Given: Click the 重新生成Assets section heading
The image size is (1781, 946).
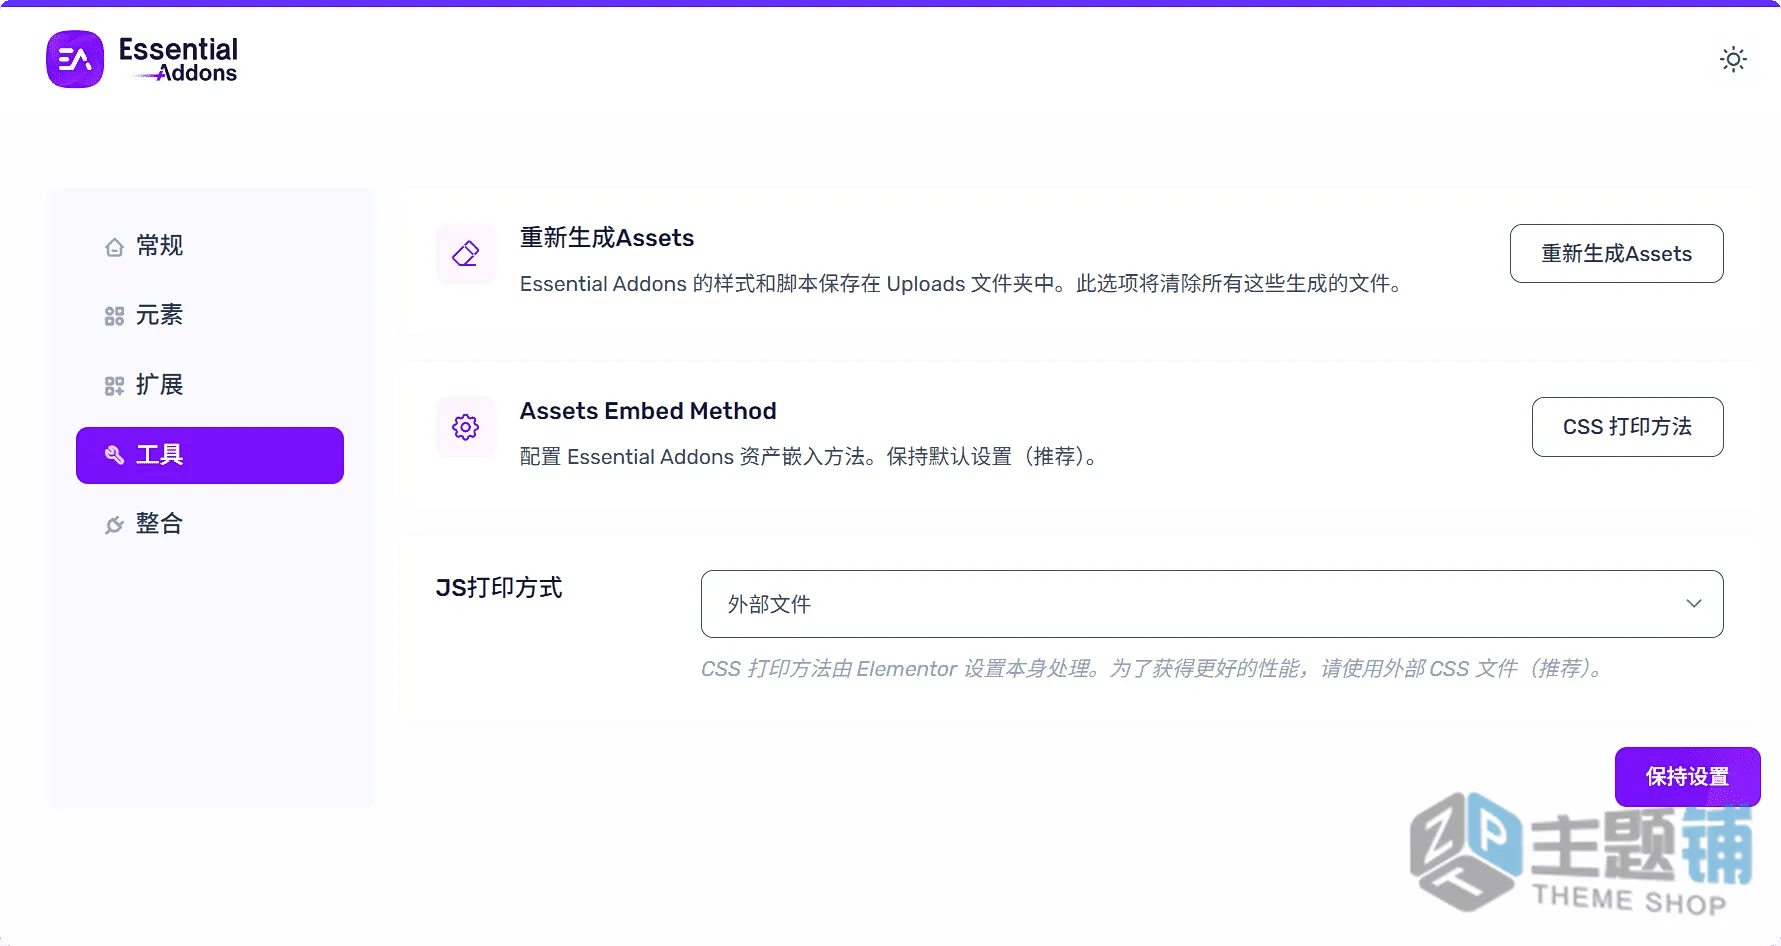Looking at the screenshot, I should tap(607, 238).
